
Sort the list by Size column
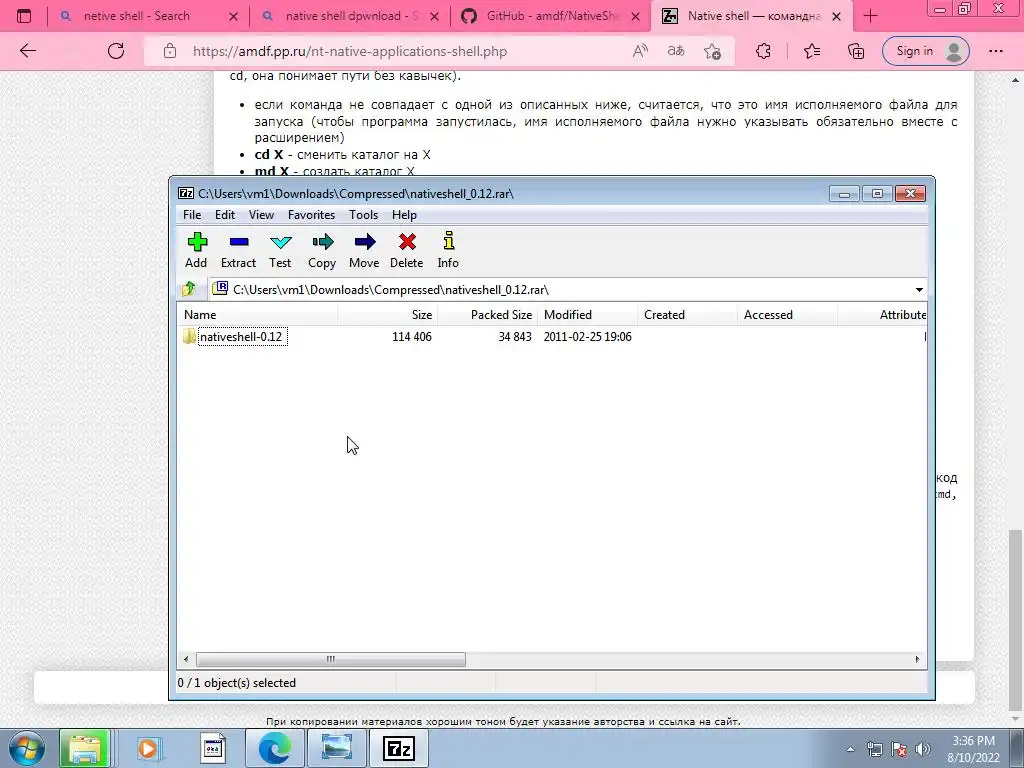(x=388, y=315)
